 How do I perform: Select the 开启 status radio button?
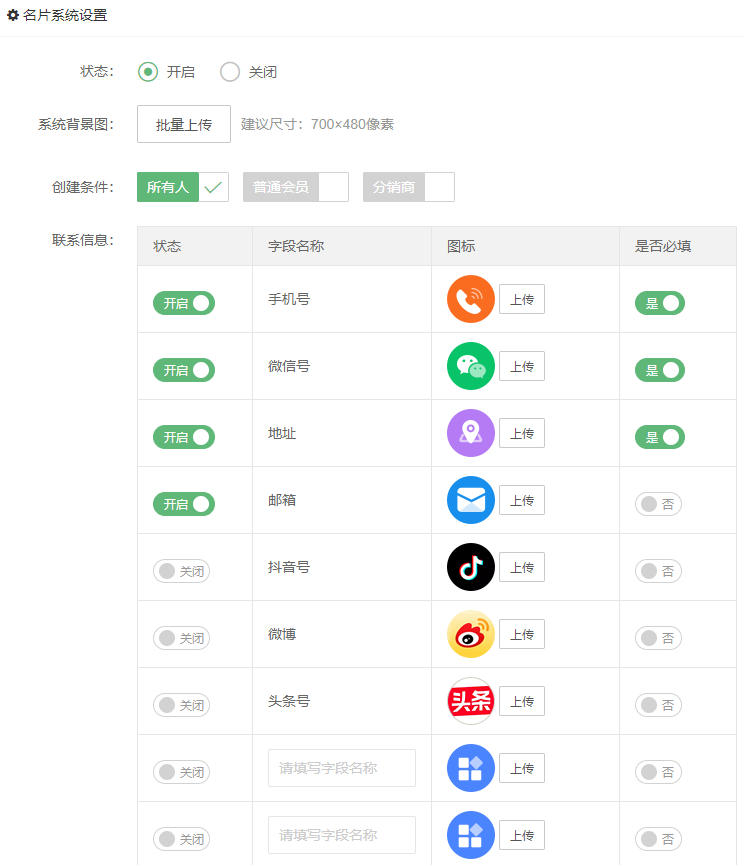(148, 72)
